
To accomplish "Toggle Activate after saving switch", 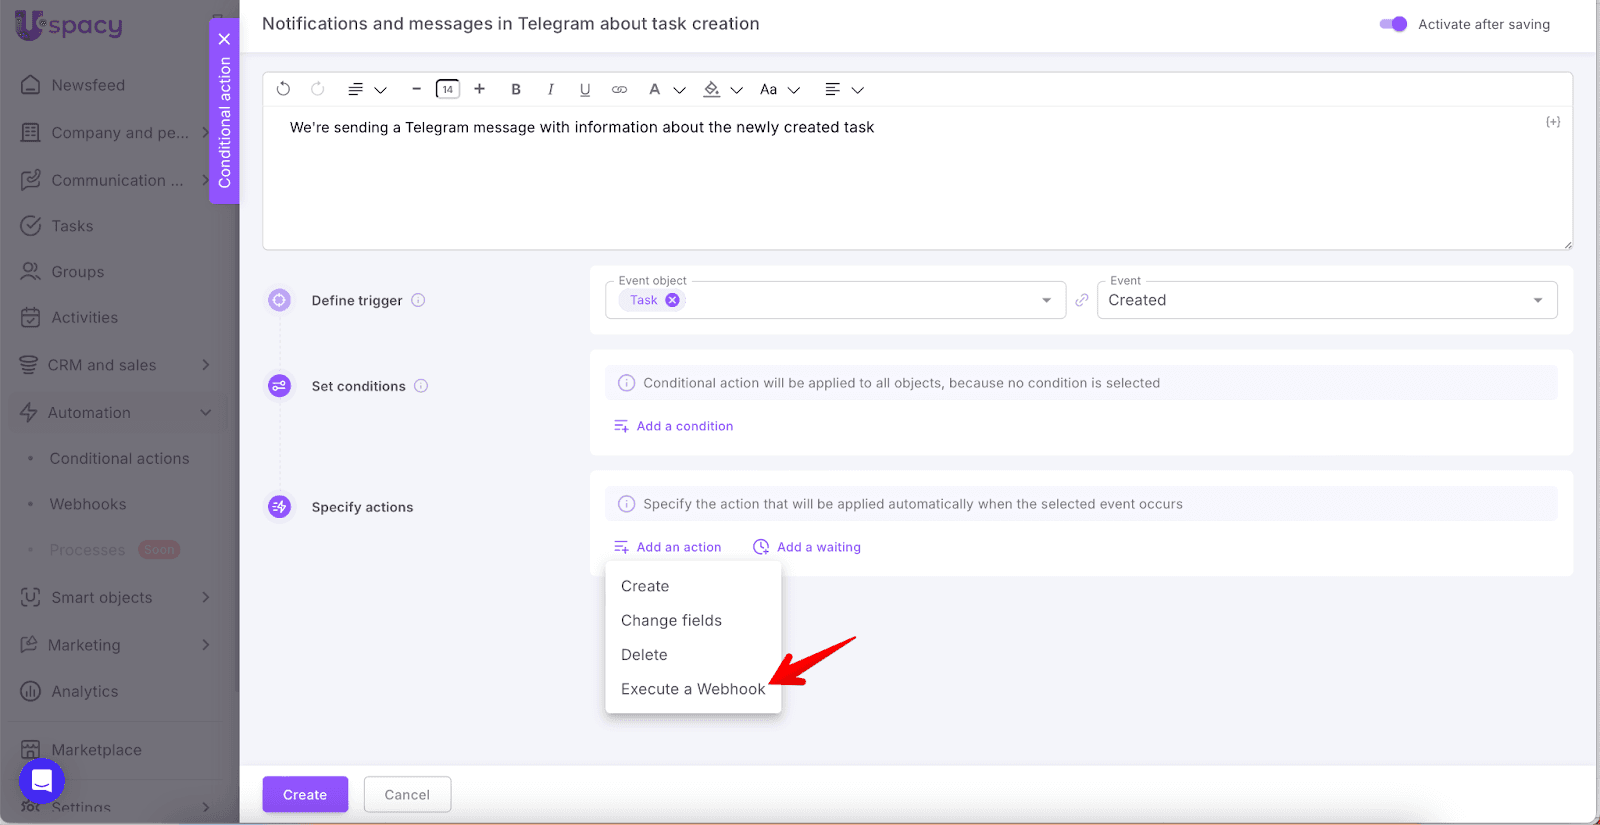I will click(x=1393, y=24).
